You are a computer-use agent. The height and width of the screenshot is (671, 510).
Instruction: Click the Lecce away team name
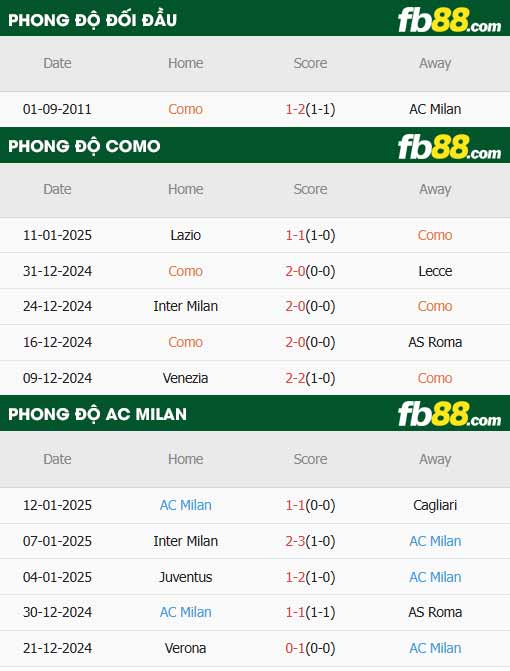pyautogui.click(x=435, y=271)
